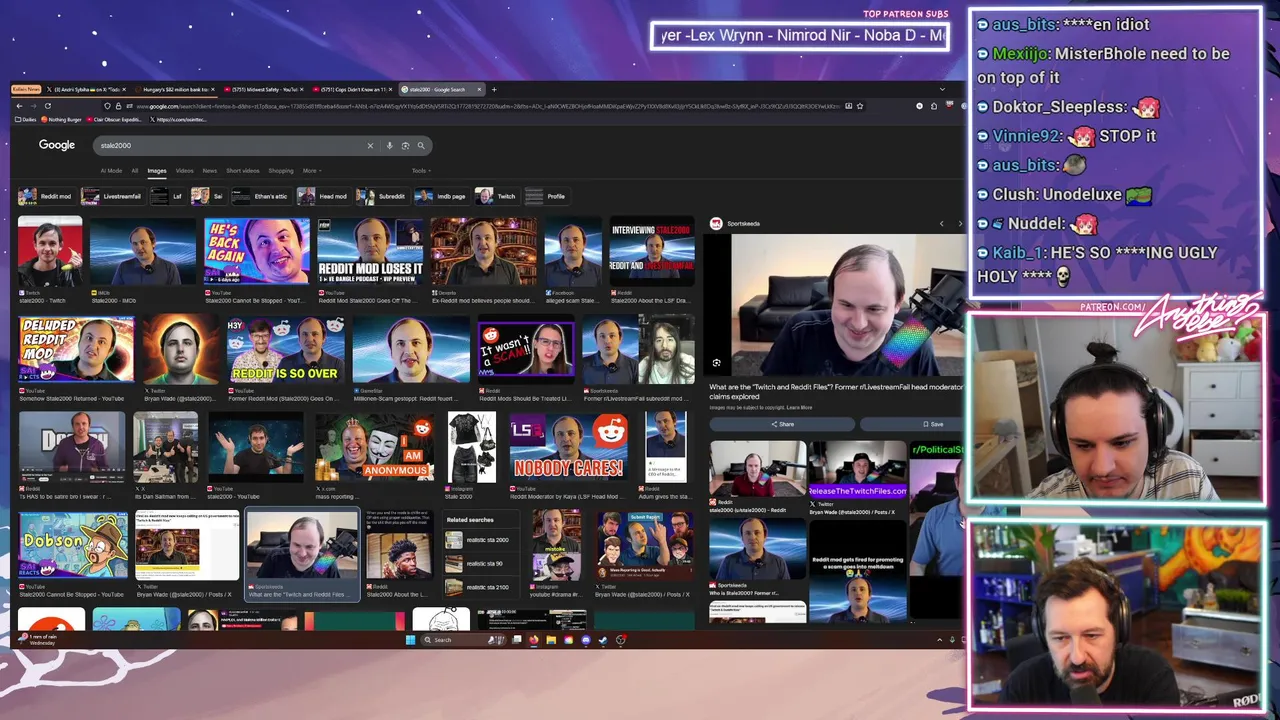The width and height of the screenshot is (1280, 720).
Task: Click the magnifier search submit icon
Action: 421,146
